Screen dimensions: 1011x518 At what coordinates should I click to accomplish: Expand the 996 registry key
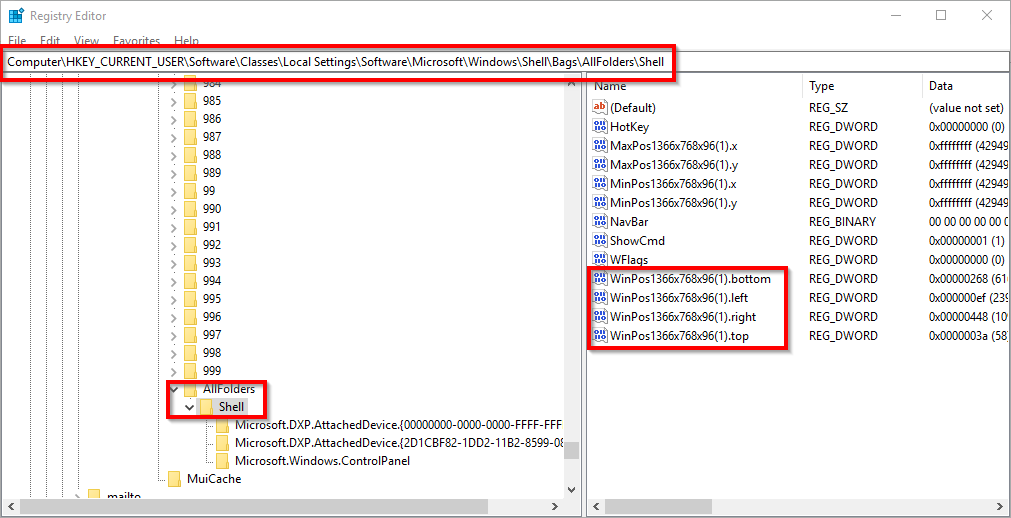point(173,317)
